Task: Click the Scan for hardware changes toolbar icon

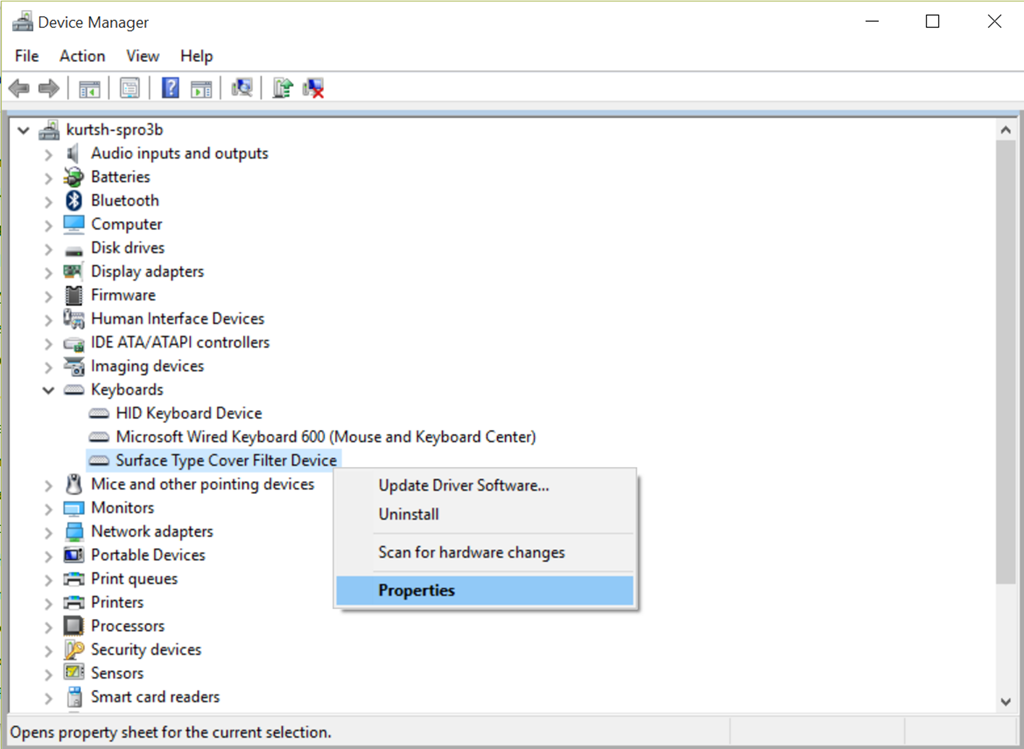Action: (x=241, y=88)
